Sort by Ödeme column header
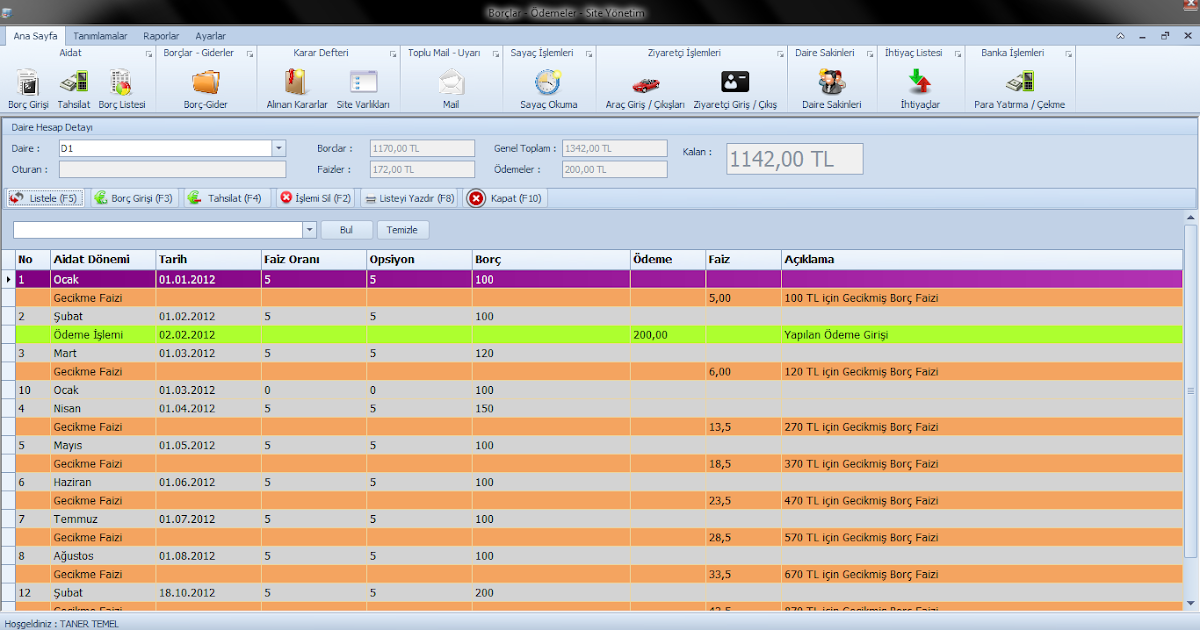1200x630 pixels. click(x=668, y=259)
